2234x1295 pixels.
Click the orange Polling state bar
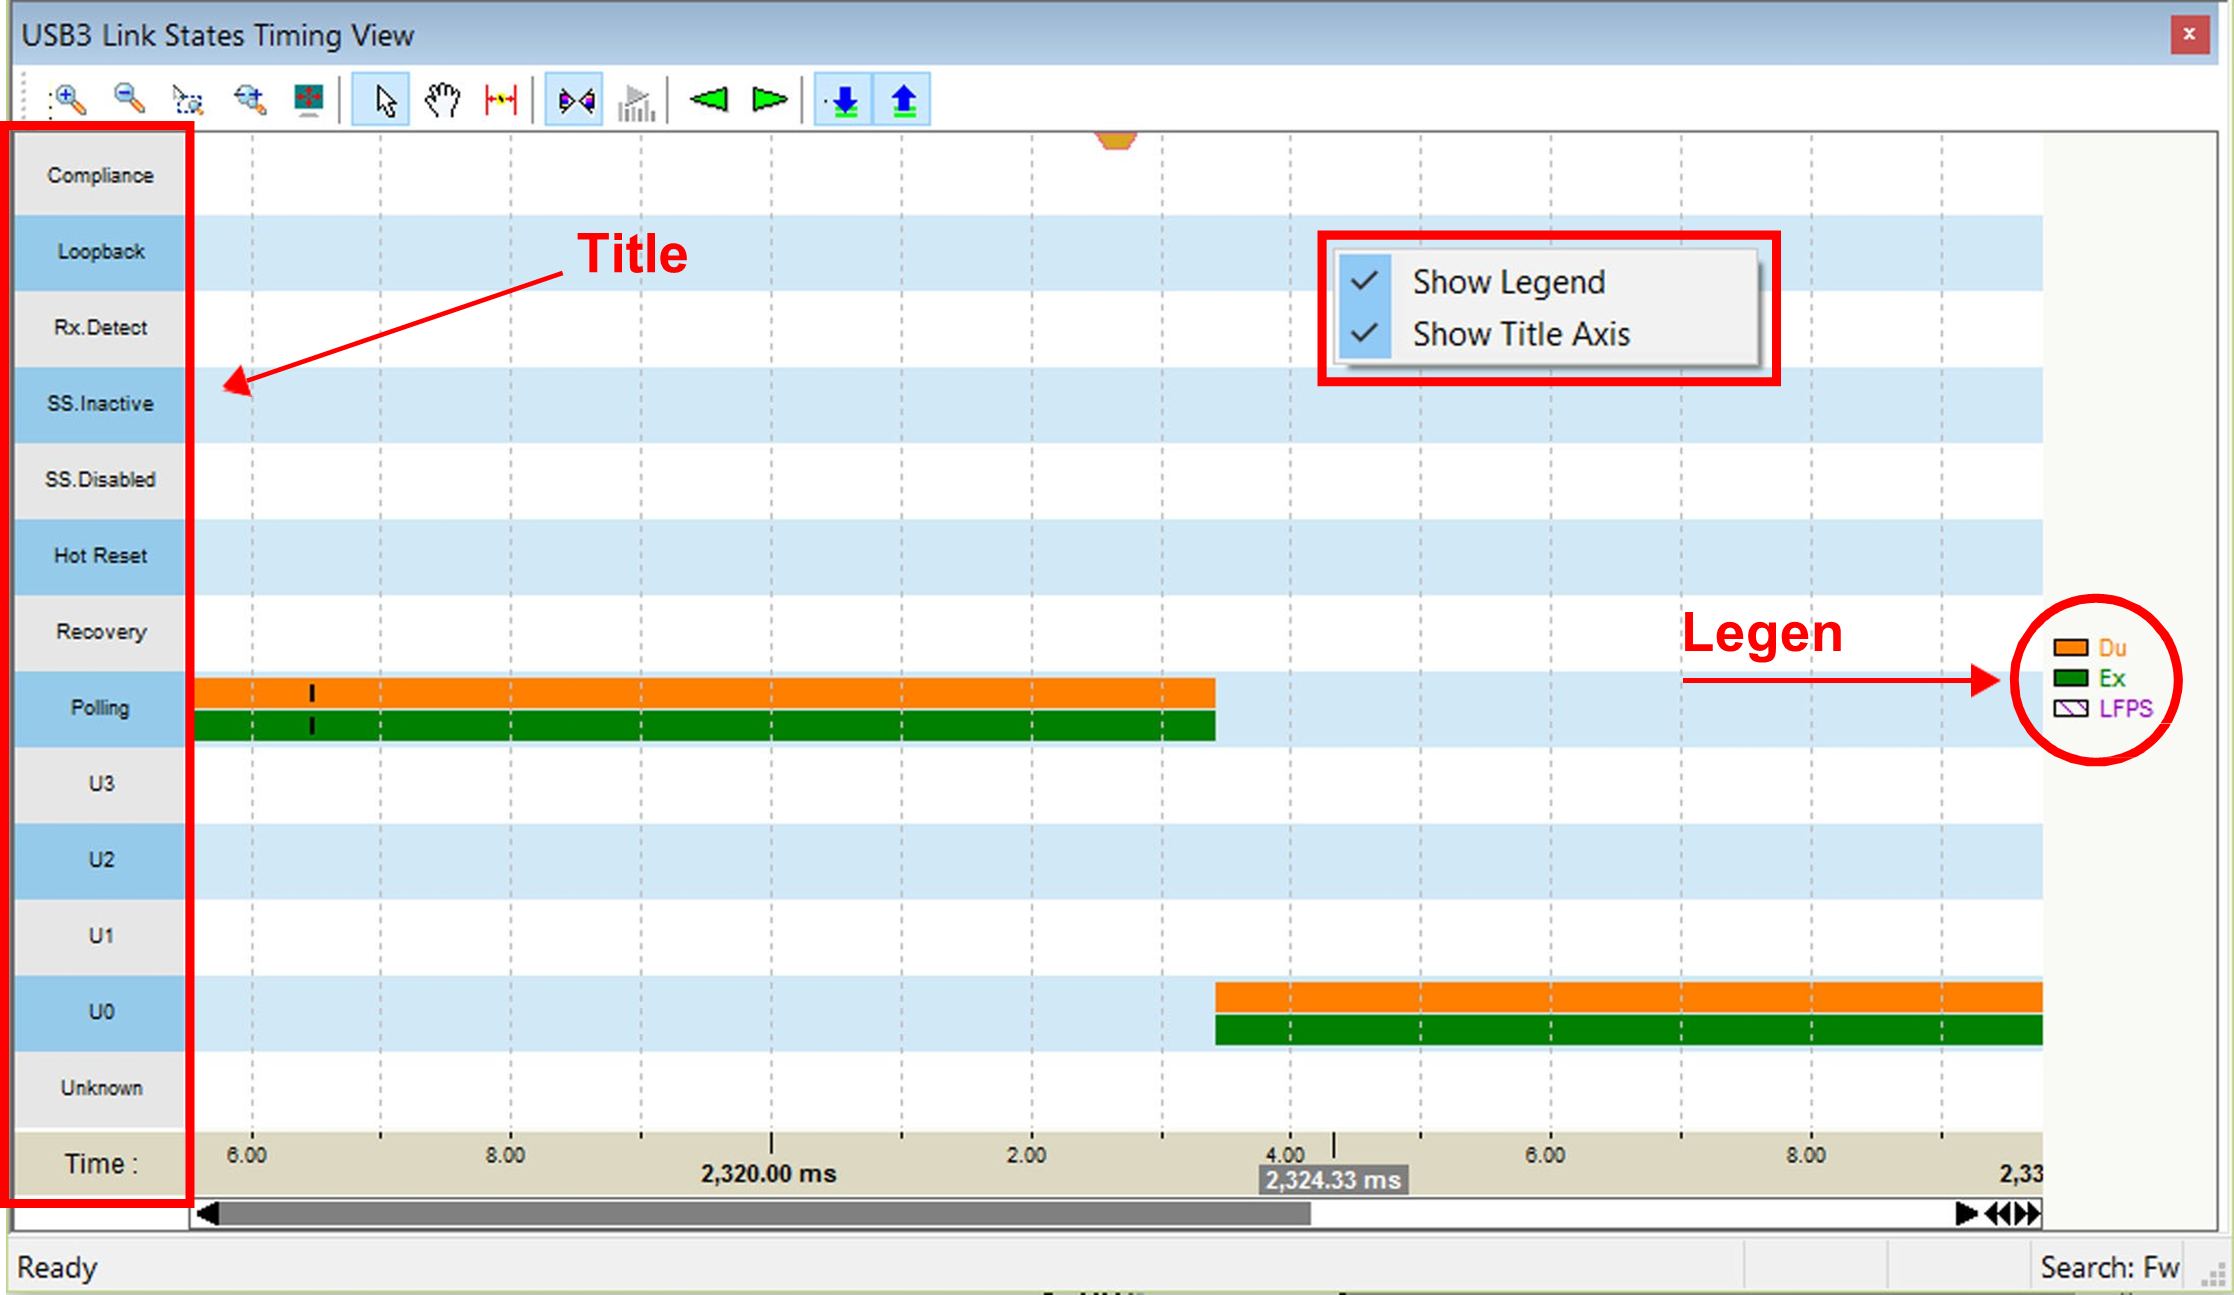click(x=704, y=693)
